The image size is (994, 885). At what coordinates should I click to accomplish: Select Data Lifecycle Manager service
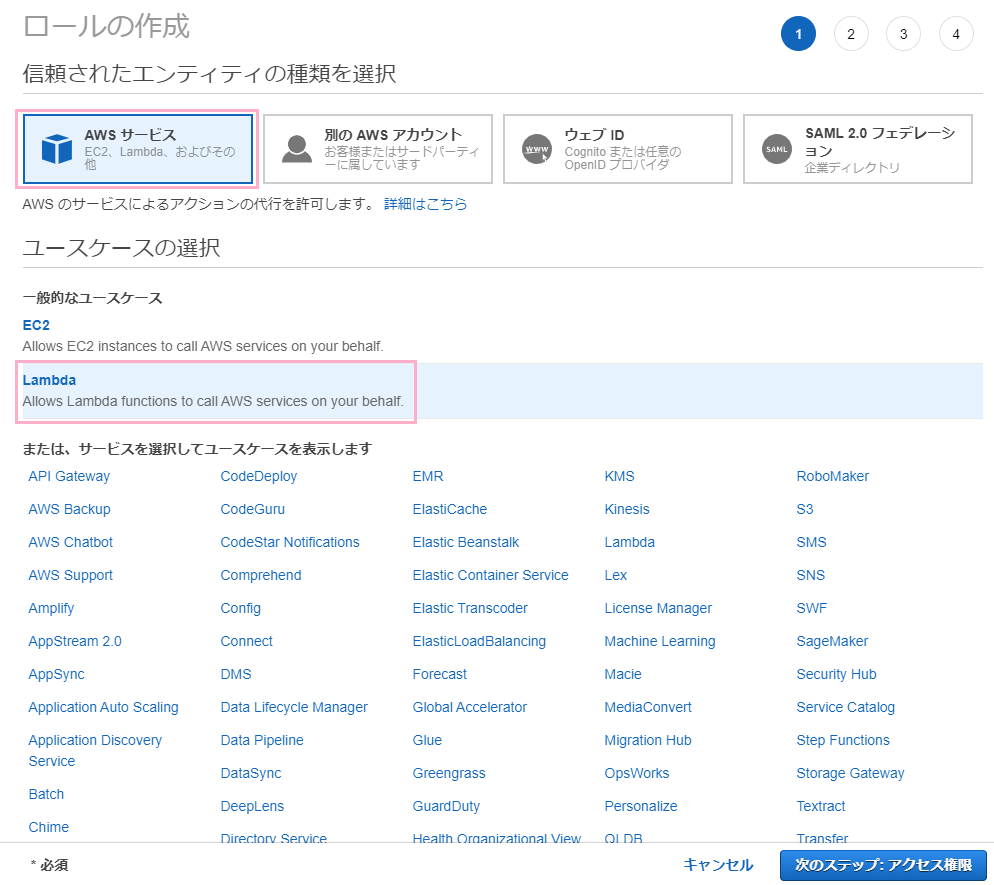click(x=294, y=707)
